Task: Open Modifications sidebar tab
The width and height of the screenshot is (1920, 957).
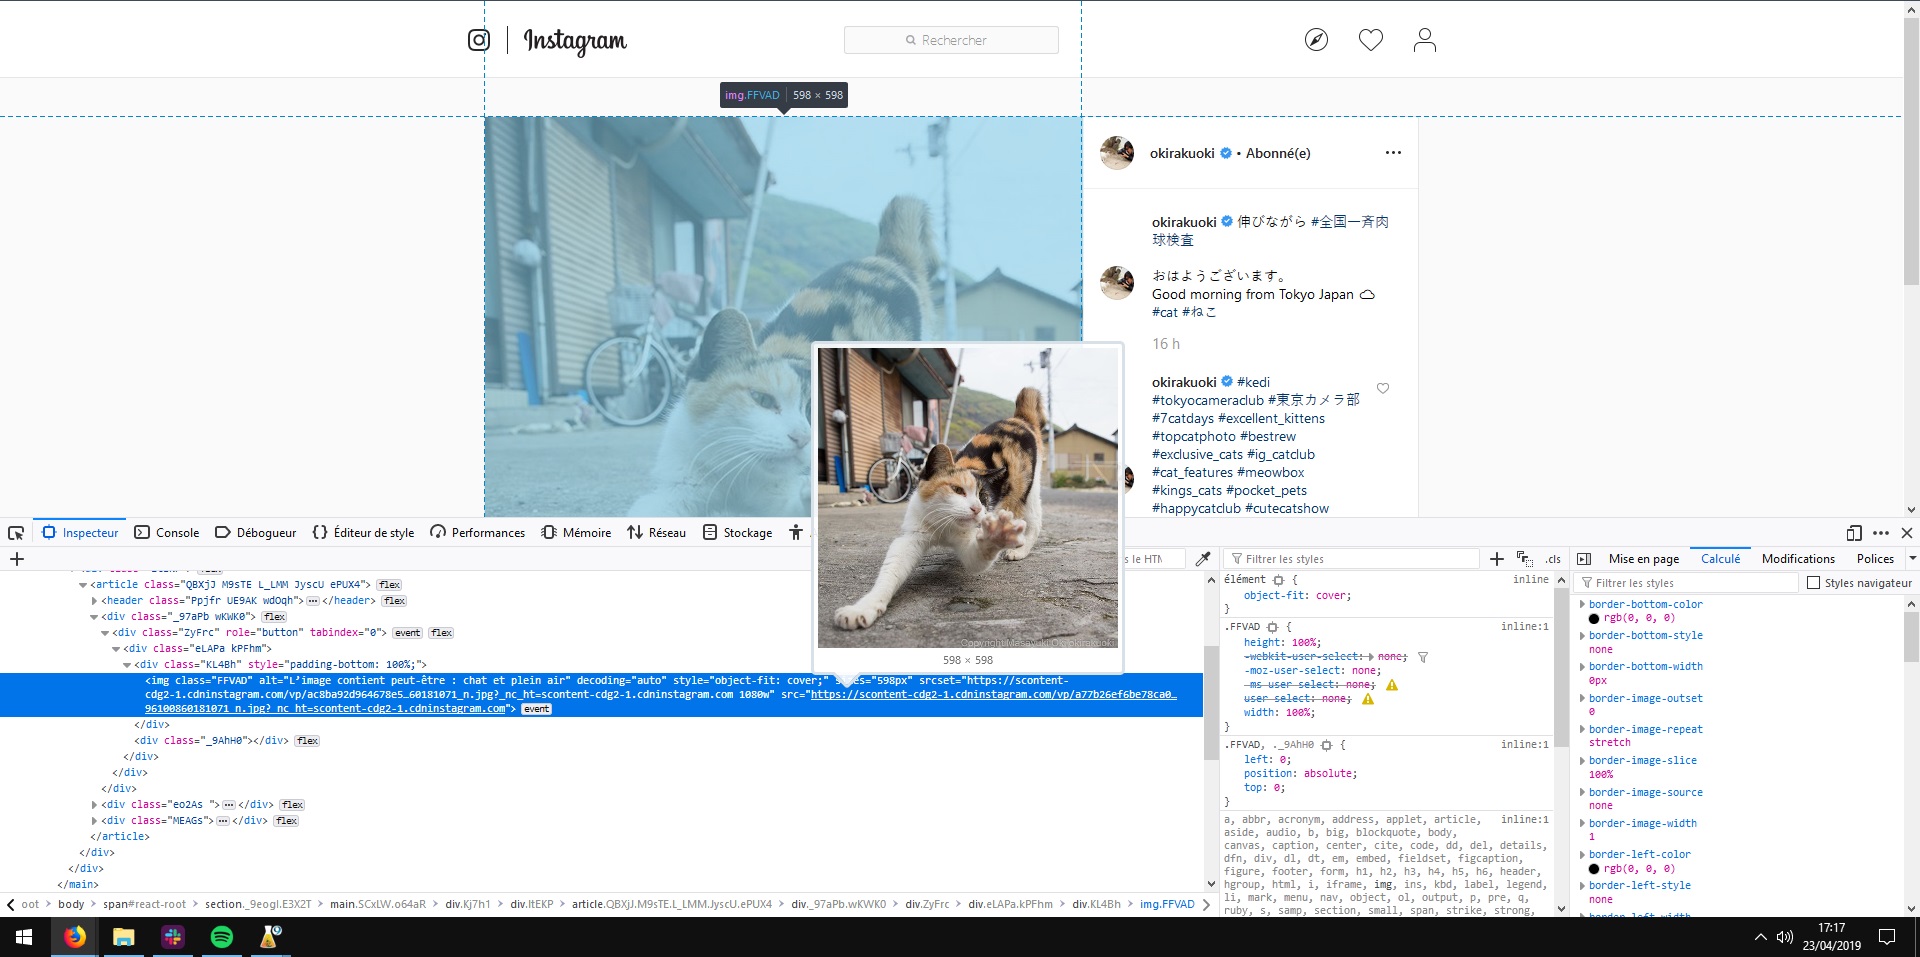Action: 1798,559
